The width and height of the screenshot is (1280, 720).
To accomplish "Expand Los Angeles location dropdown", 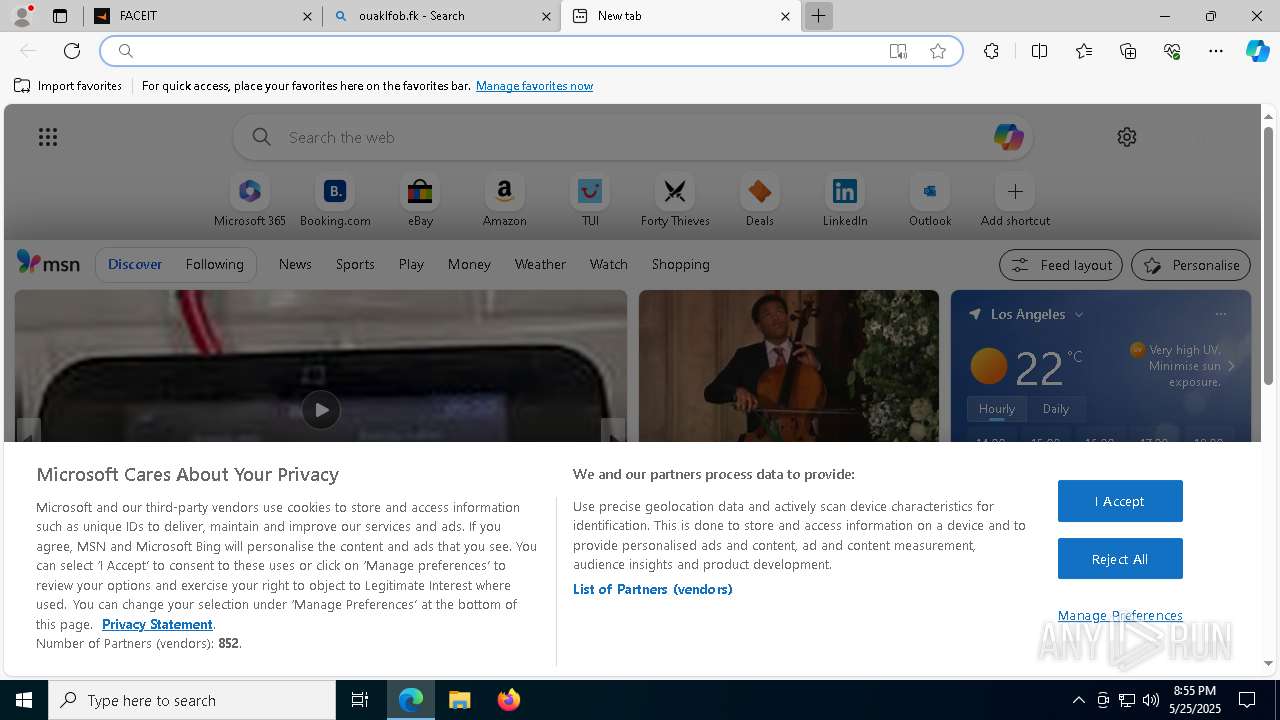I will 1079,314.
